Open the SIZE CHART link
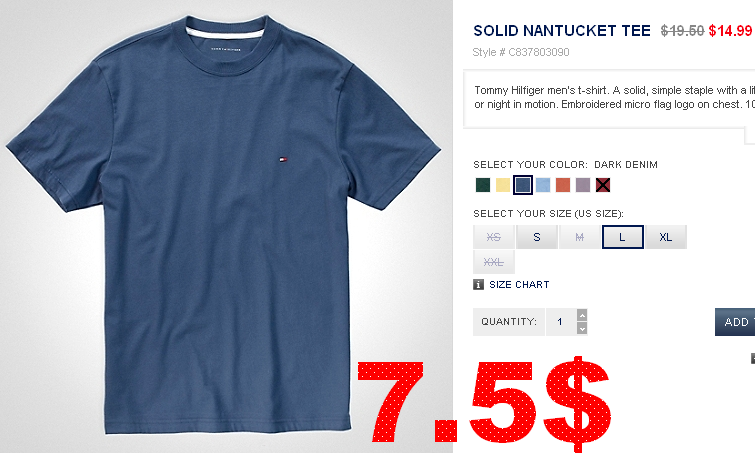Screen dimensions: 755x453 pos(519,285)
